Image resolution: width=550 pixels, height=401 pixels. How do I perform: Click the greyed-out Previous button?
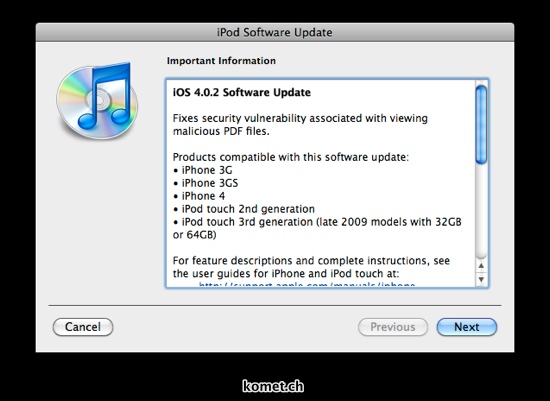pos(393,327)
